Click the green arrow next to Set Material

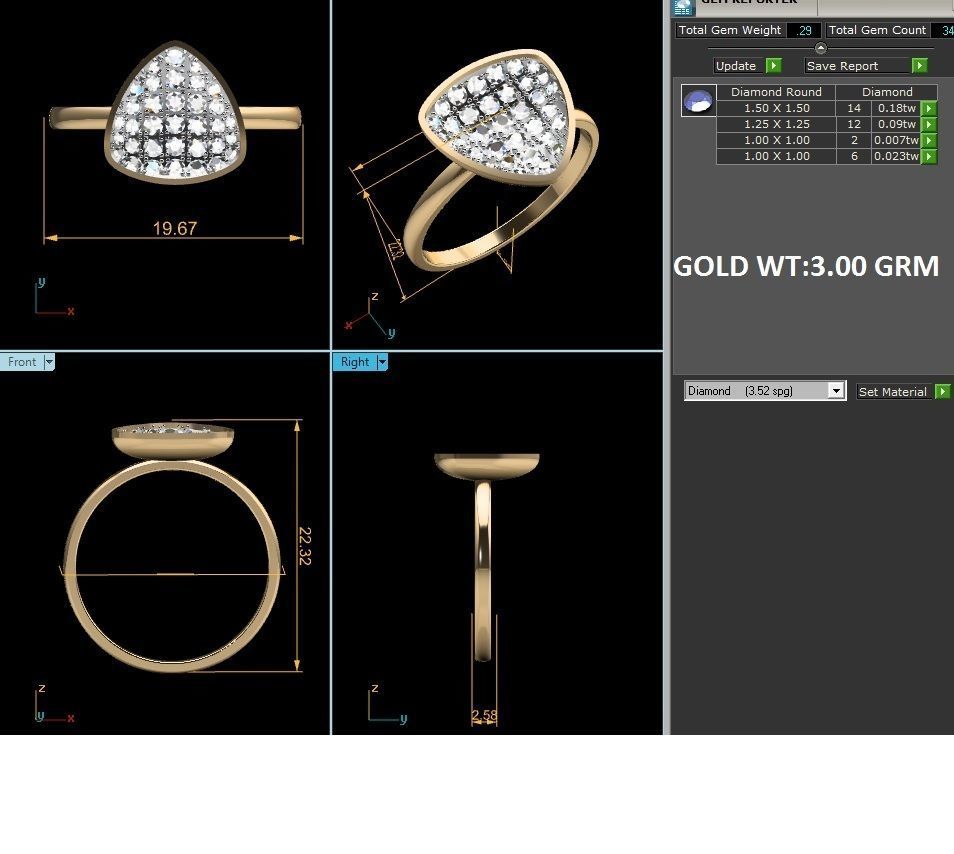click(942, 392)
